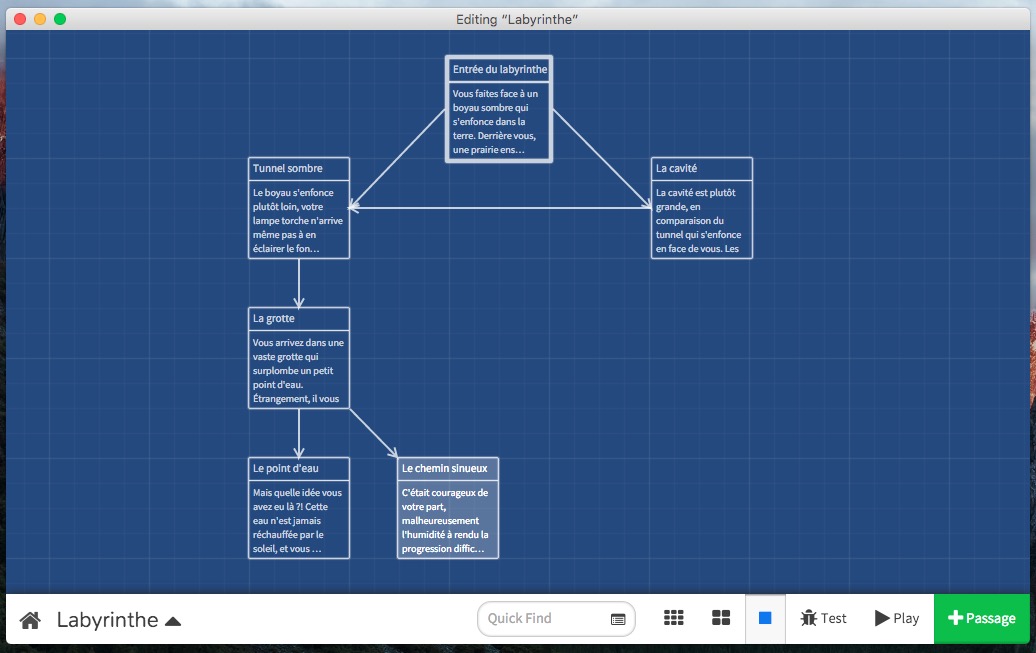Screen dimensions: 1036x653
Task: Select the "Entrée du labyrinthe" passage
Action: coord(499,108)
